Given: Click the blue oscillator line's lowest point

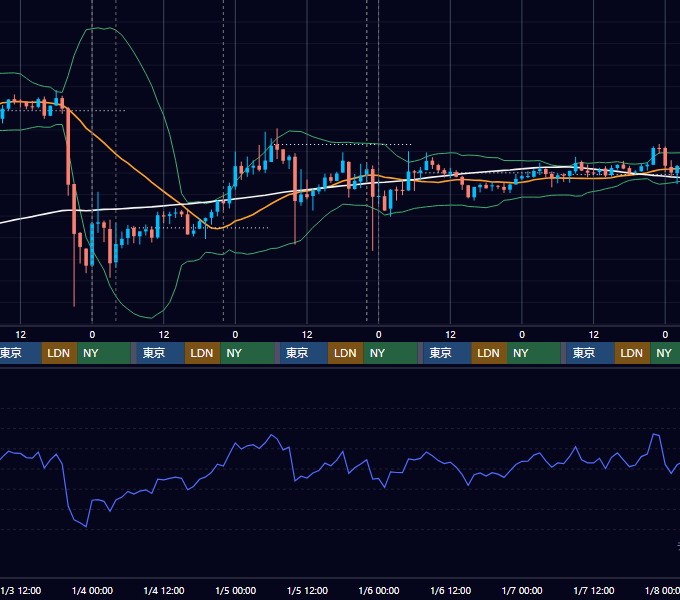Looking at the screenshot, I should click(x=86, y=527).
